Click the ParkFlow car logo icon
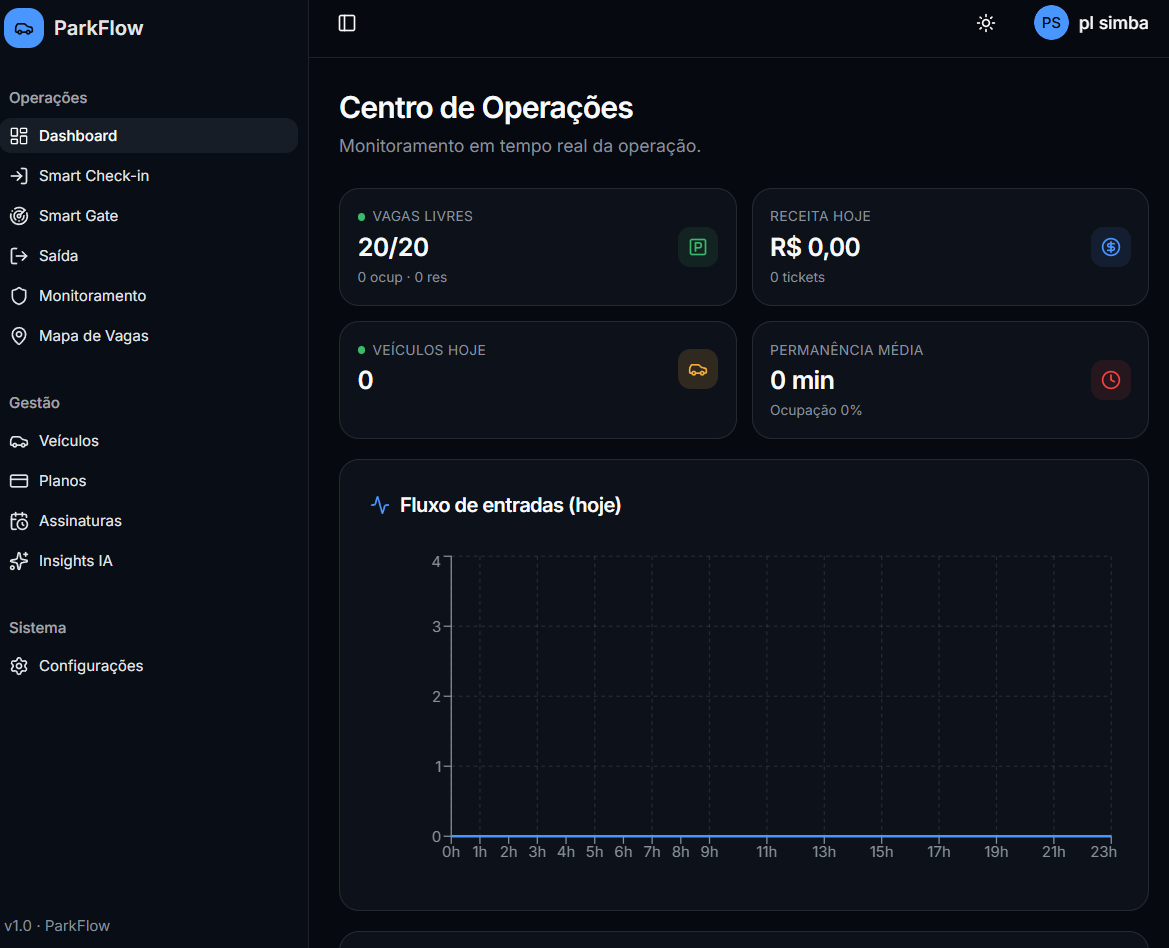 (24, 28)
